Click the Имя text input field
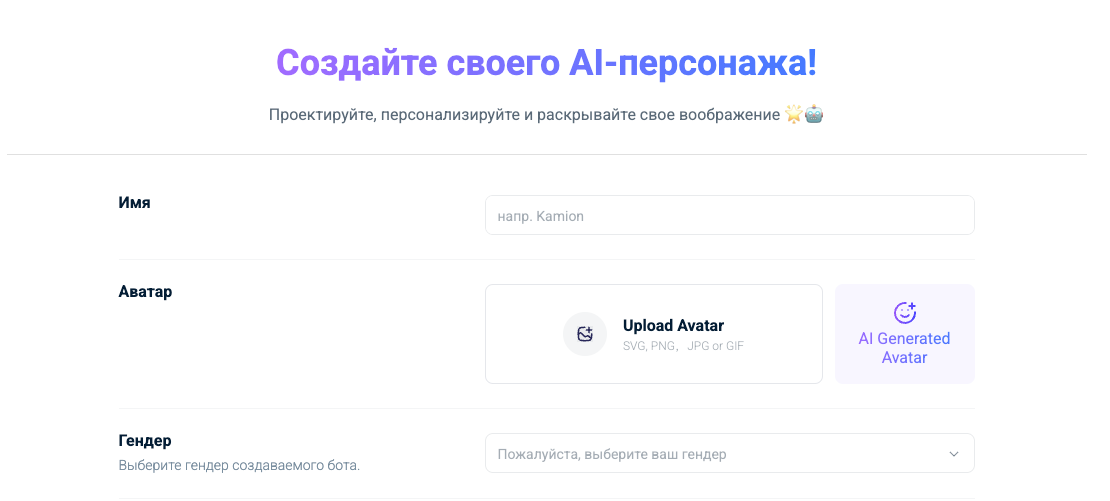1110x501 pixels. tap(729, 215)
